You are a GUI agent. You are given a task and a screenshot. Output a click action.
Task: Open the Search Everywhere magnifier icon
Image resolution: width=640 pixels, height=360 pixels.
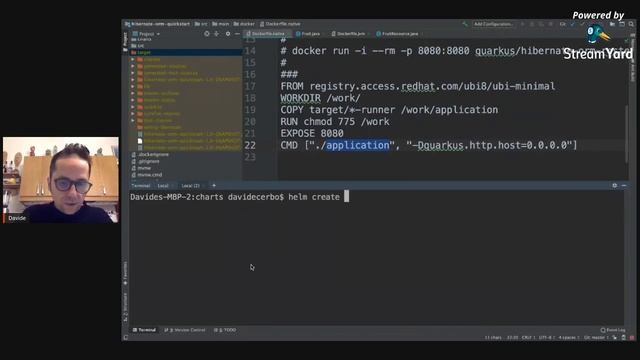click(x=631, y=24)
